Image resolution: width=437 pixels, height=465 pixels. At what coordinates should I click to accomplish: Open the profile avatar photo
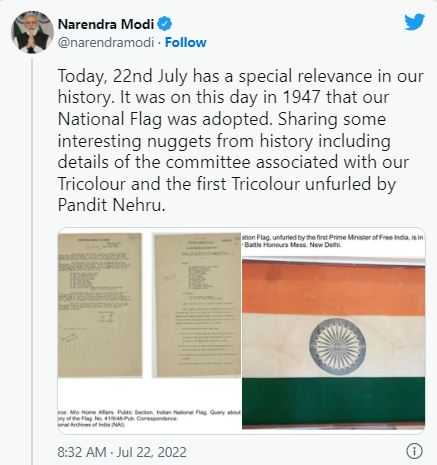(32, 32)
